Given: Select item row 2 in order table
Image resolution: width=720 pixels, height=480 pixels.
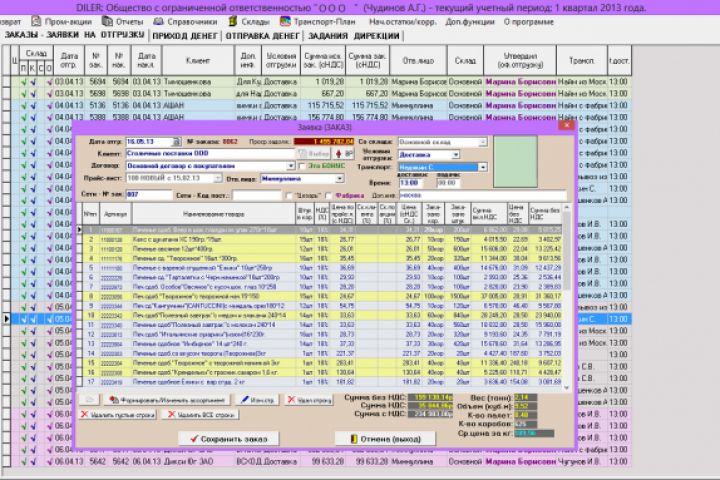Looking at the screenshot, I should (321, 239).
